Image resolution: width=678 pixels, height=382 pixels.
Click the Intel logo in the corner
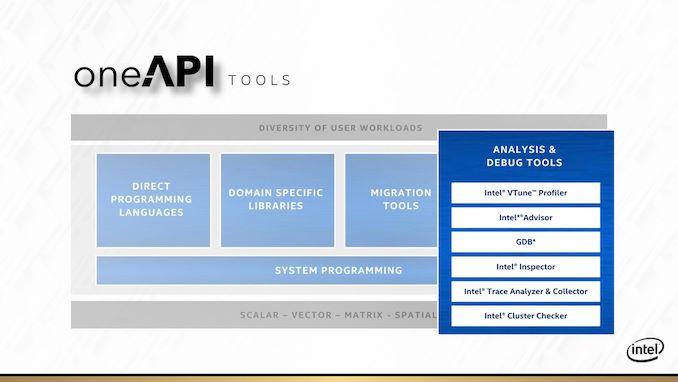tap(645, 349)
